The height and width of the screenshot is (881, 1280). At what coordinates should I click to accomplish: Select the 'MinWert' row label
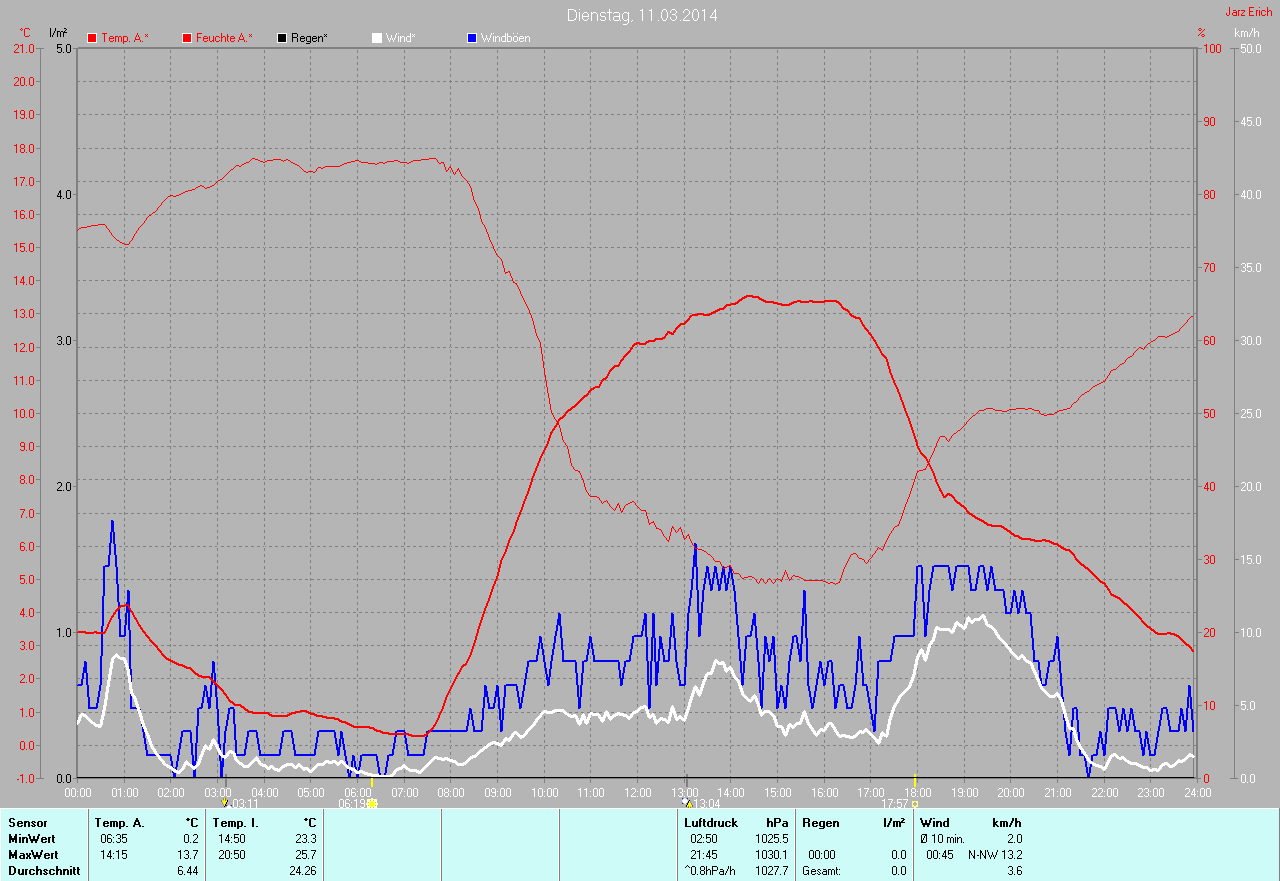(x=32, y=839)
